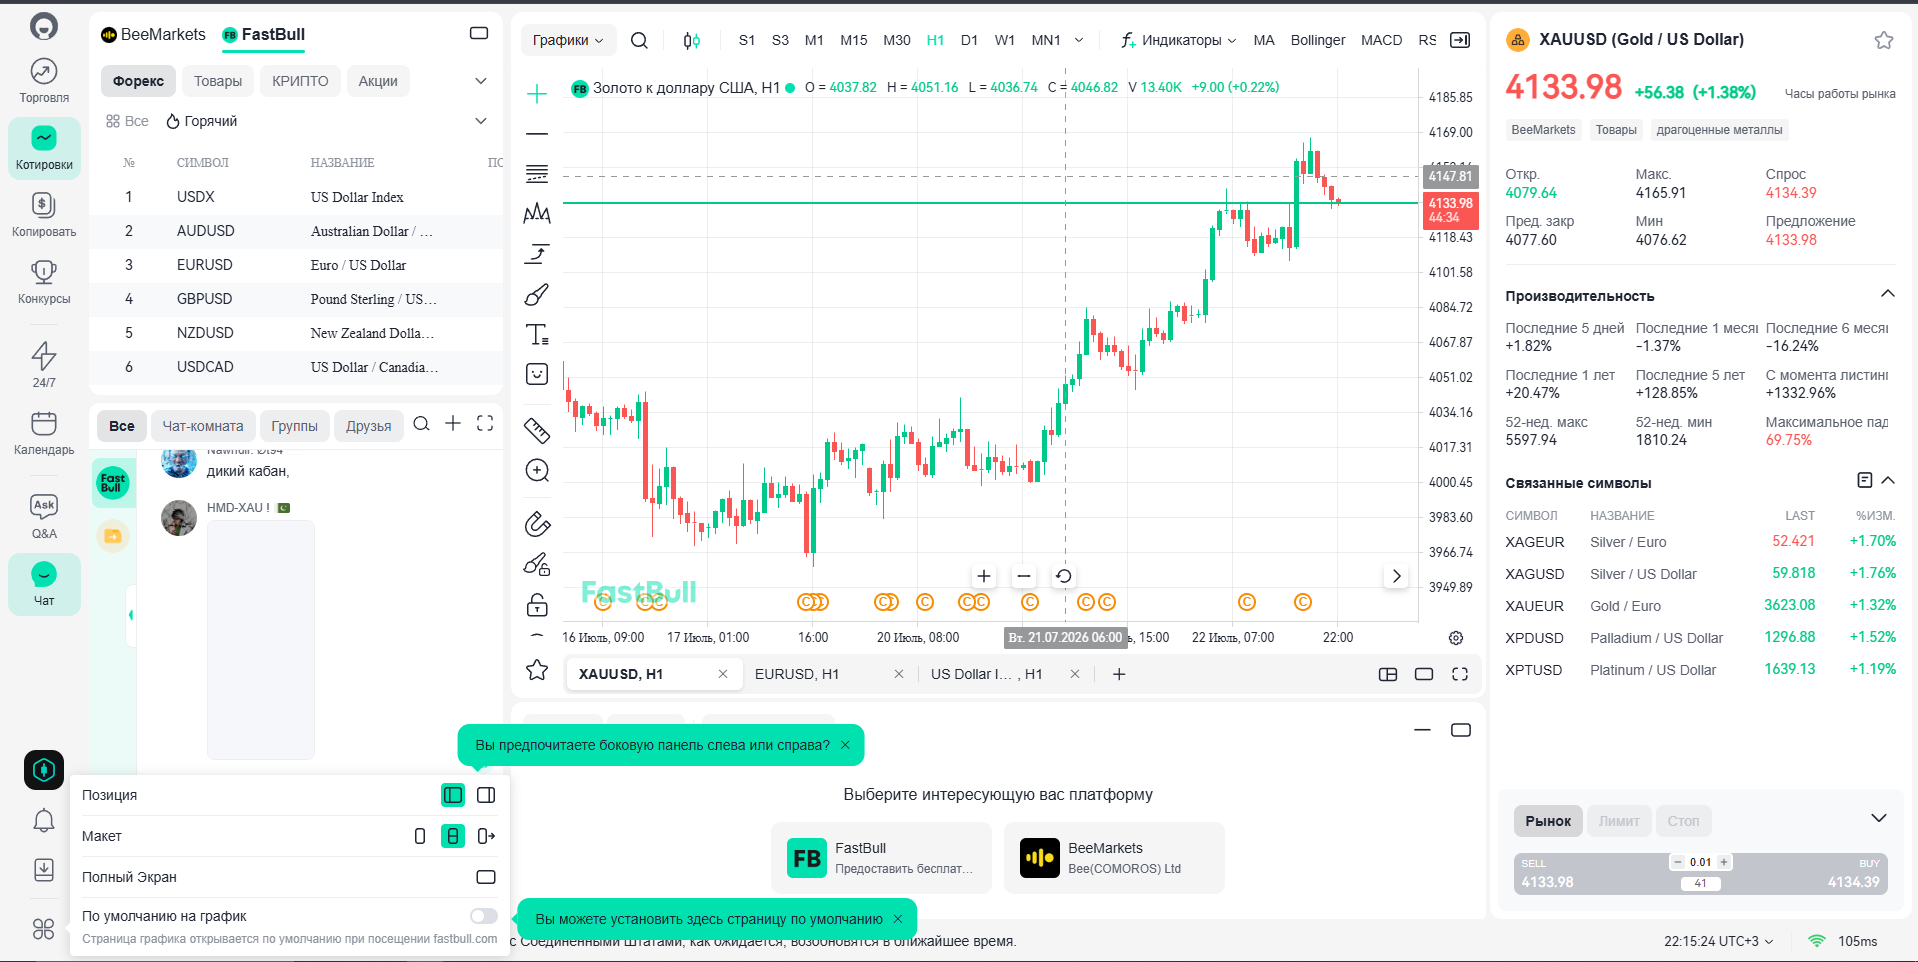Open the 24/7 news section

(x=44, y=364)
